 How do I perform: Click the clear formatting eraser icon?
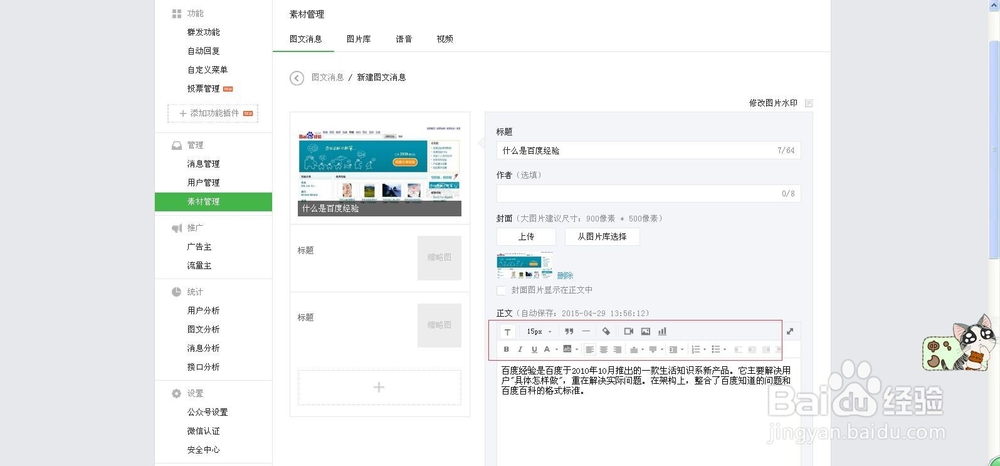tap(606, 331)
